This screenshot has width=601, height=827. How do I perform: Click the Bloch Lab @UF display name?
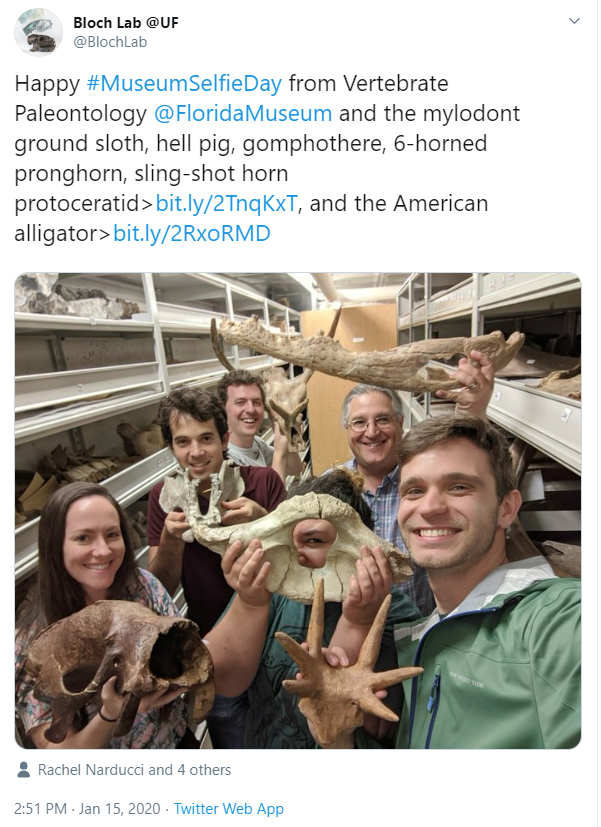pyautogui.click(x=125, y=23)
